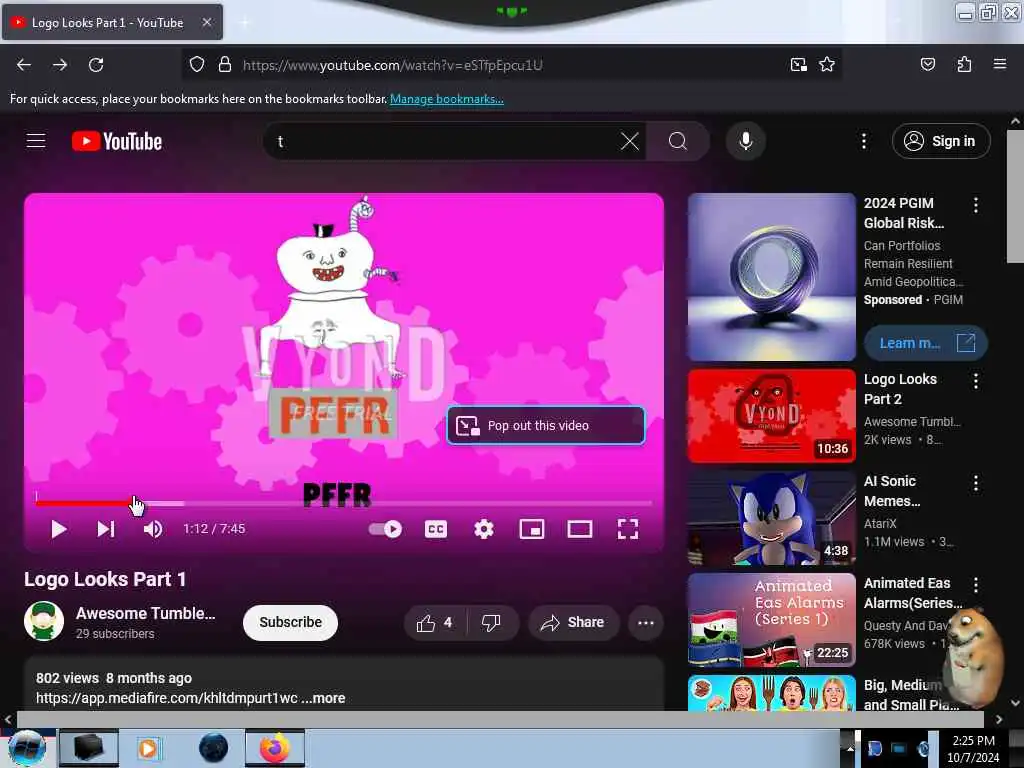Play the video

[x=59, y=529]
